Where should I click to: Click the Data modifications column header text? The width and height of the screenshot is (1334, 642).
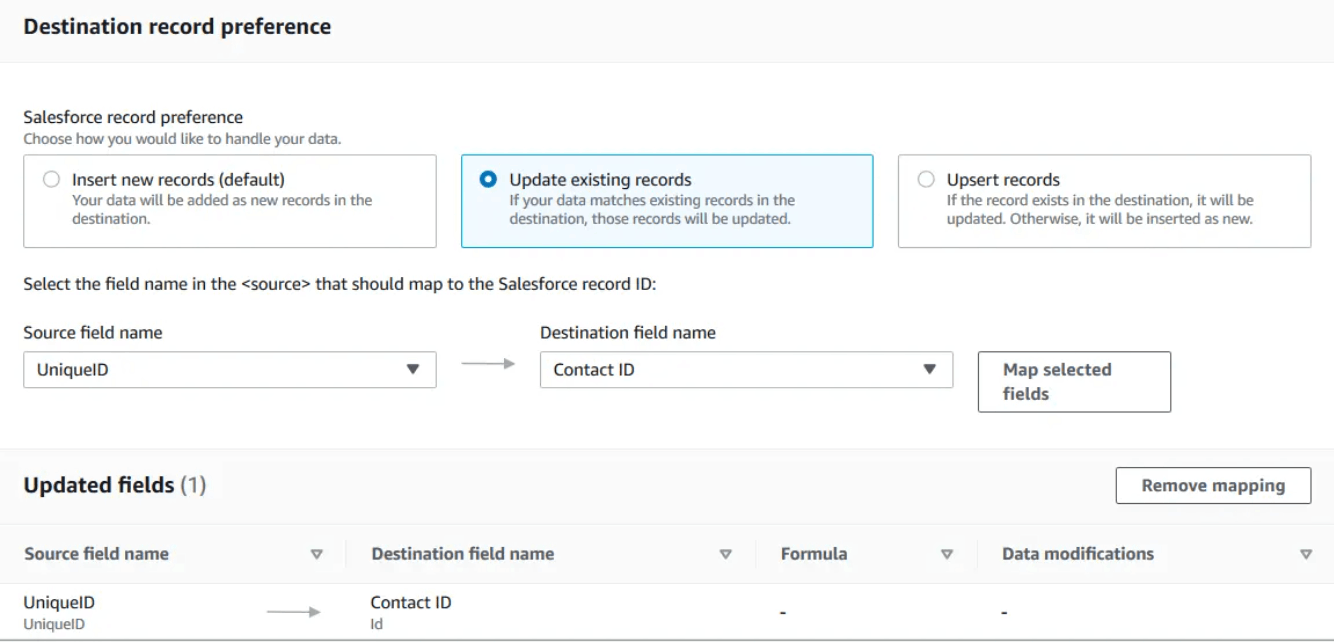point(1078,554)
